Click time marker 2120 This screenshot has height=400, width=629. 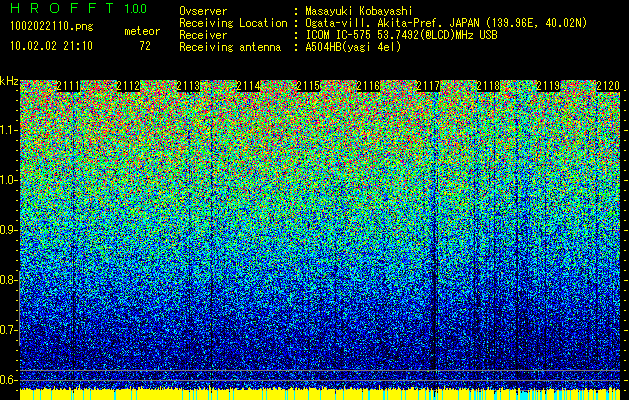point(608,86)
